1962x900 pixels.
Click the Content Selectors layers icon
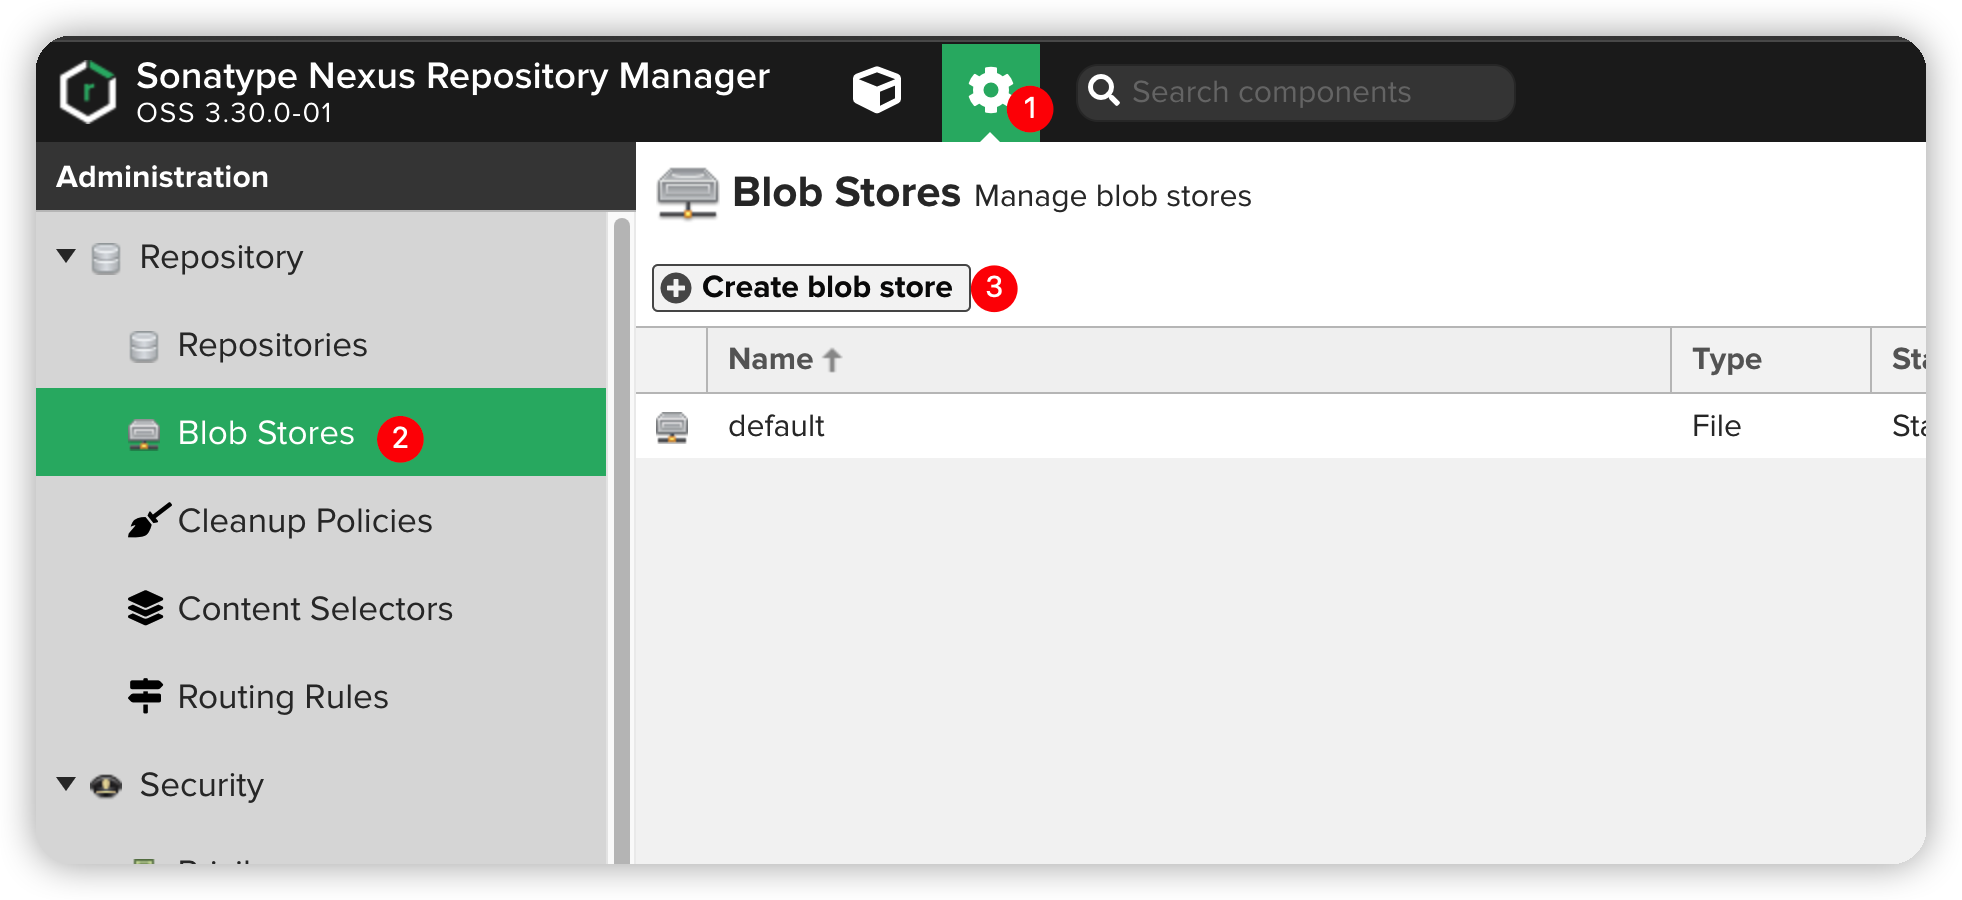[x=146, y=609]
